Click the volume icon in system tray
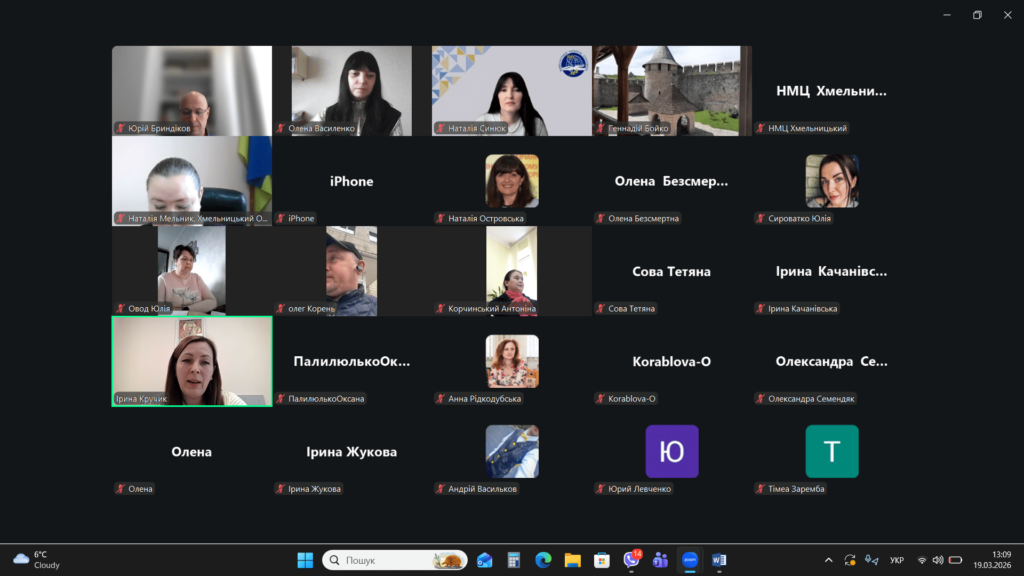This screenshot has width=1024, height=576. 938,560
